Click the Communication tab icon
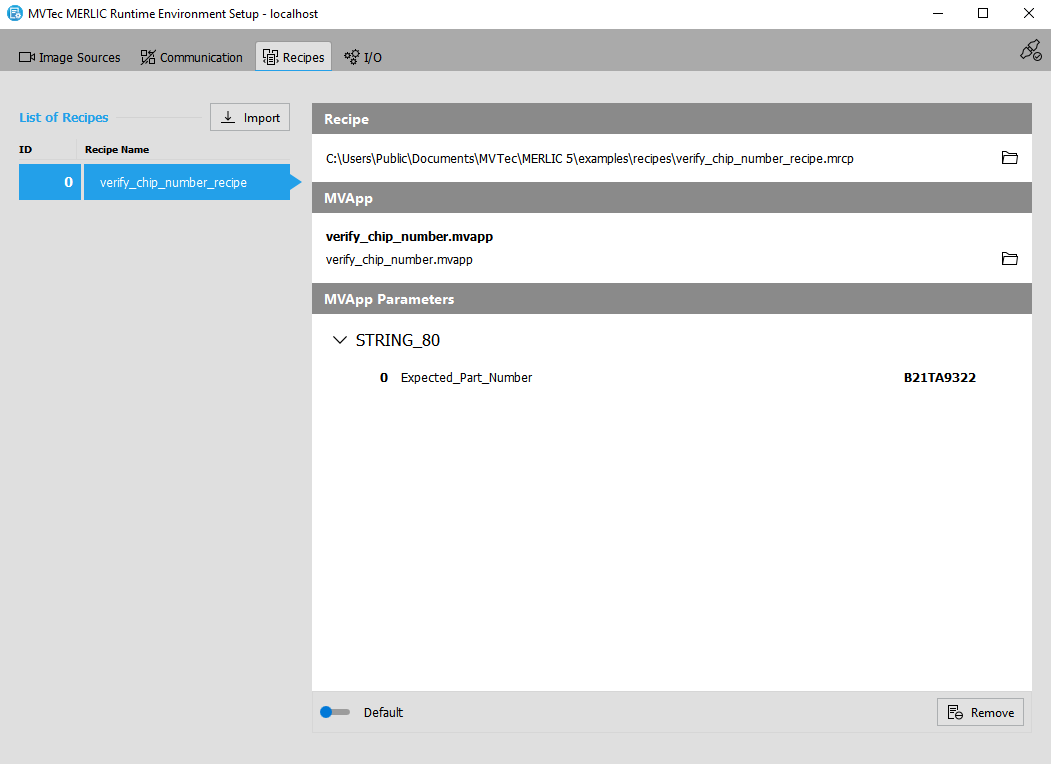Viewport: 1051px width, 764px height. click(x=148, y=58)
